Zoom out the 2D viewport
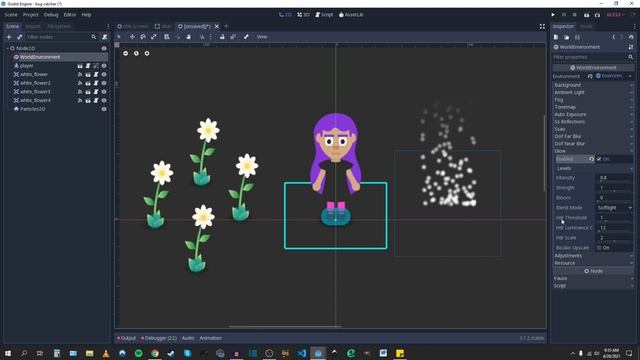 pyautogui.click(x=125, y=53)
